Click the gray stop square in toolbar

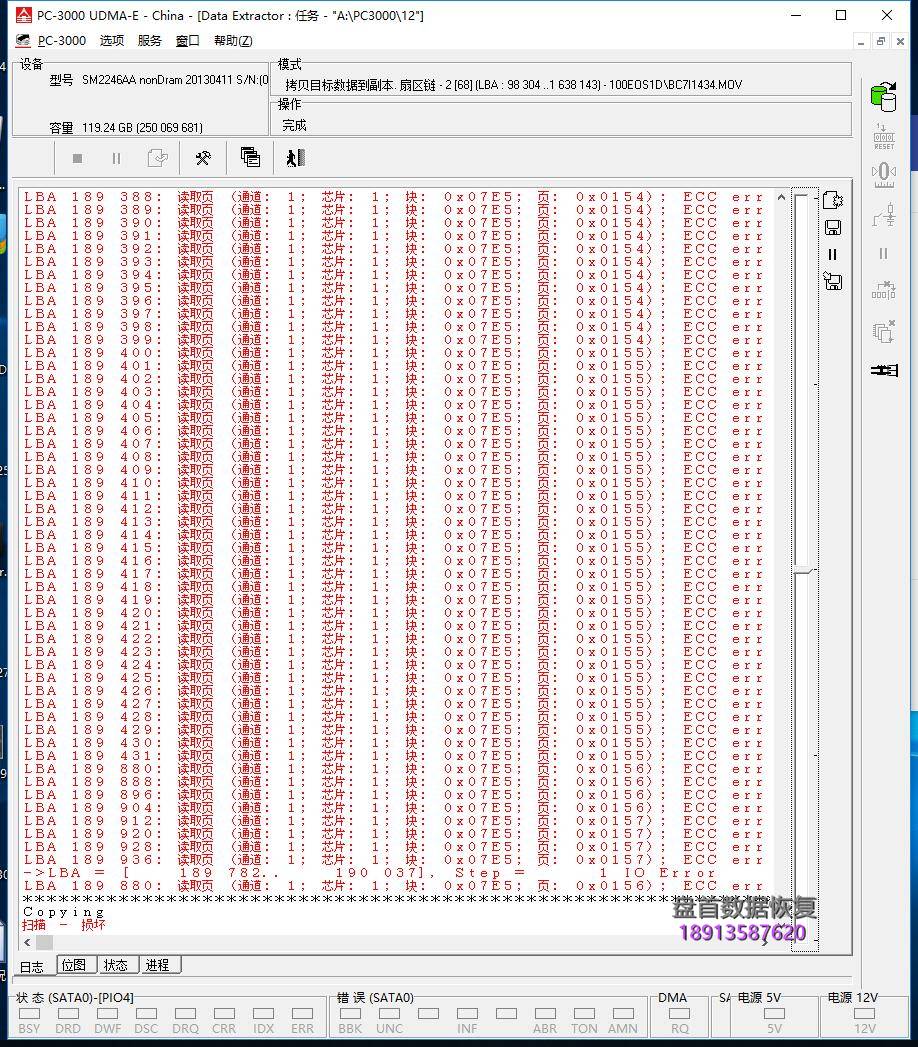(77, 158)
